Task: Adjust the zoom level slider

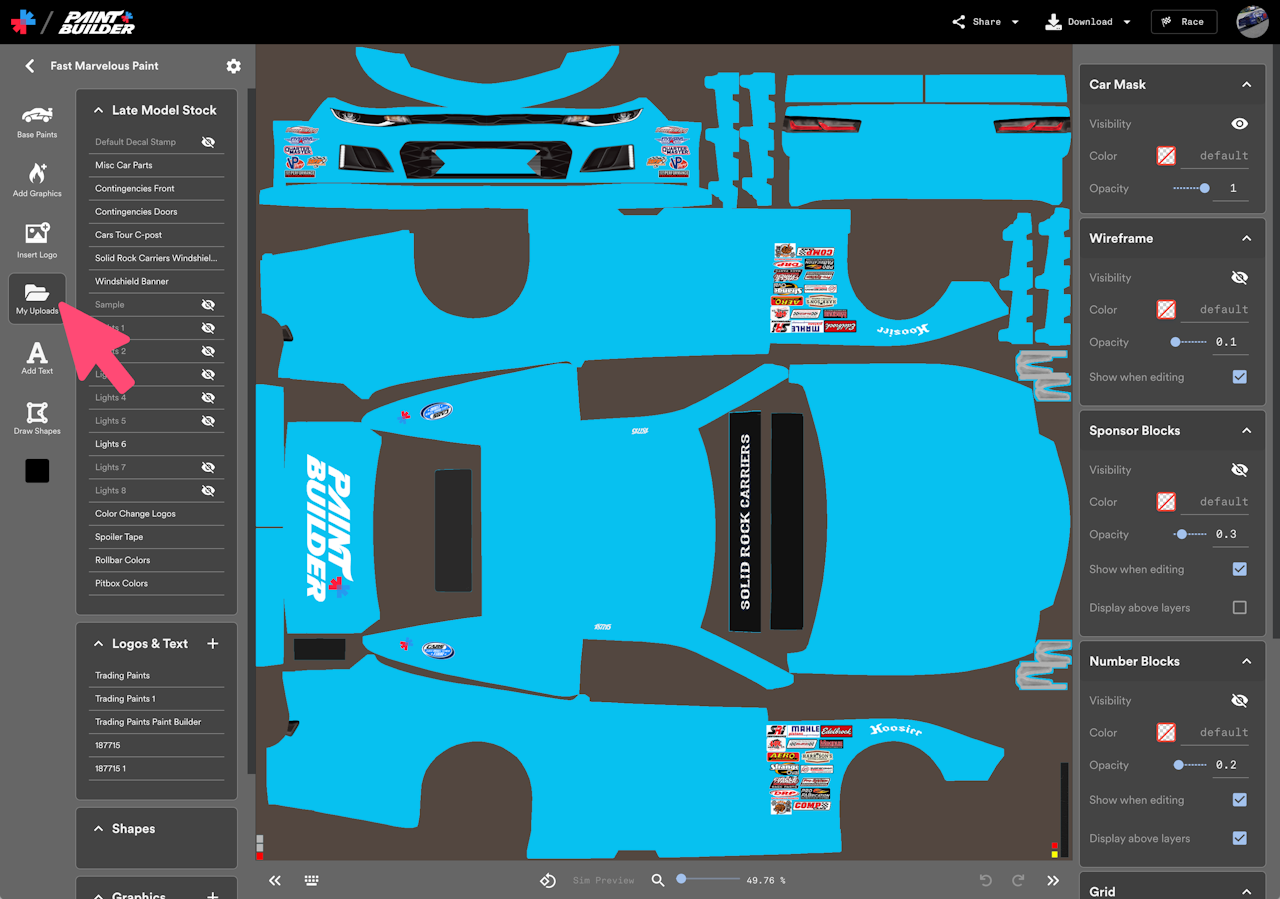Action: tap(708, 880)
